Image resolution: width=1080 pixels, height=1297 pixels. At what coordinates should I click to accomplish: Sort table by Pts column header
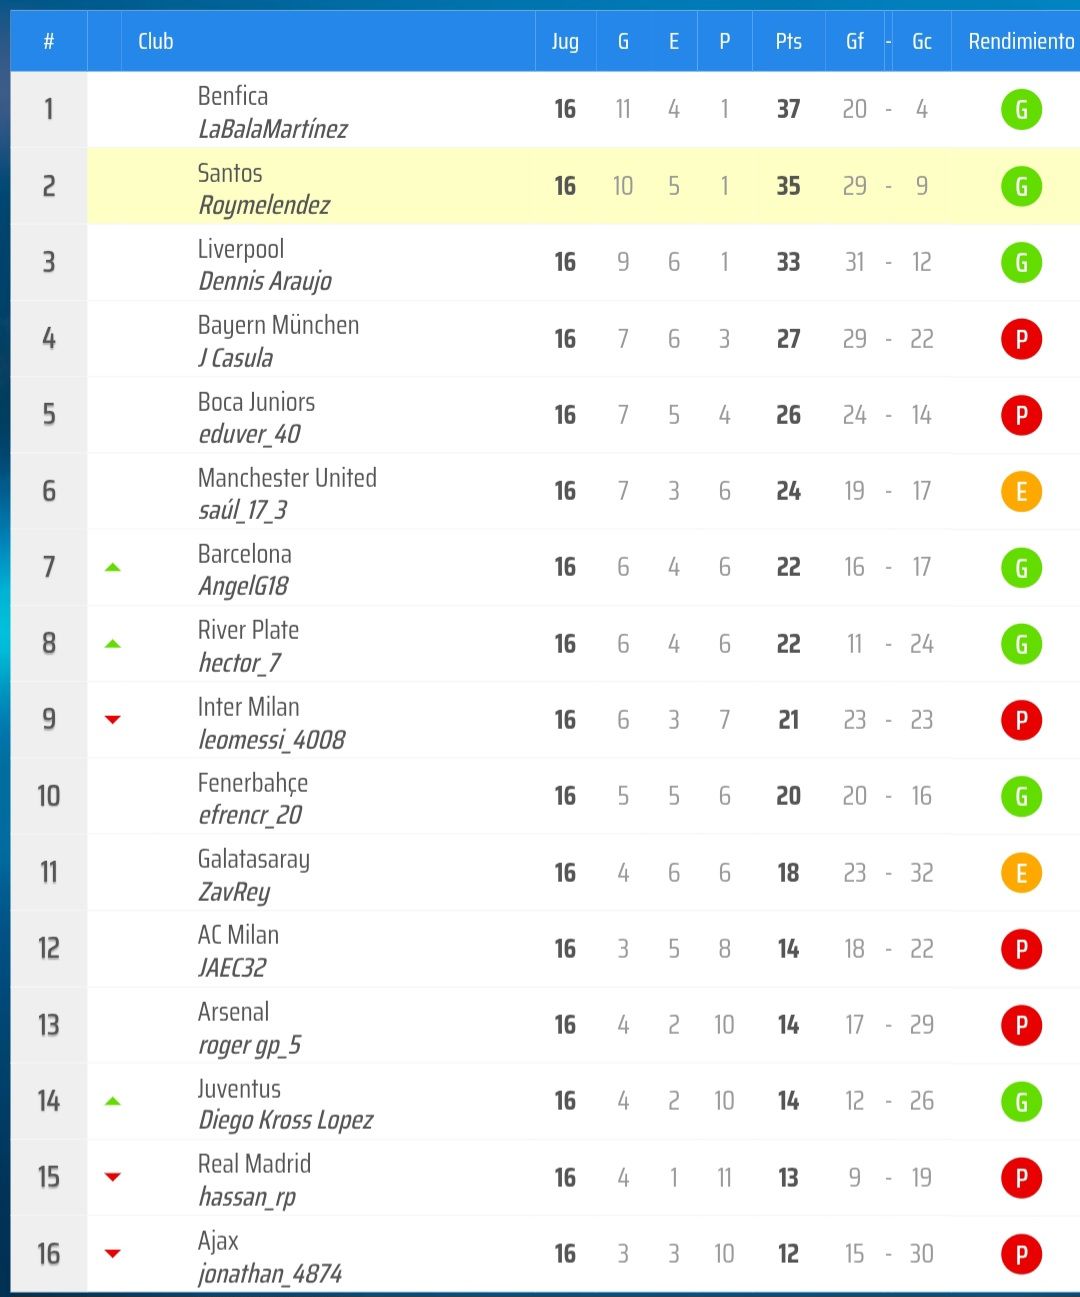(x=788, y=41)
